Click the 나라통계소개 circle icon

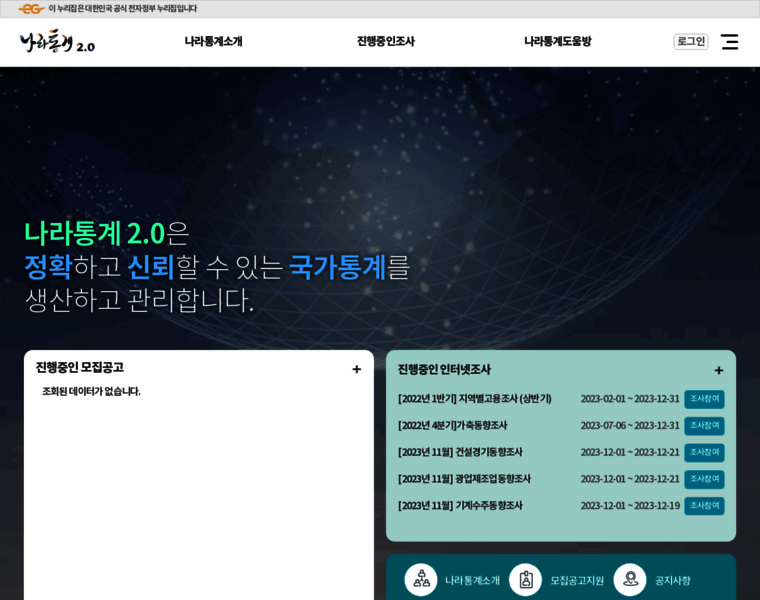pos(421,580)
